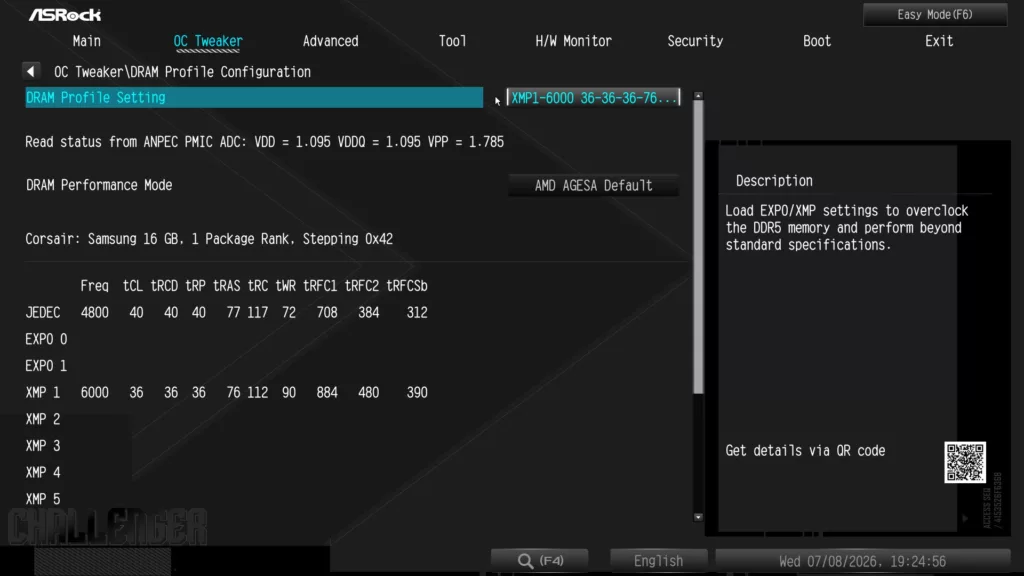Click the XMP 5 row label

pos(43,499)
